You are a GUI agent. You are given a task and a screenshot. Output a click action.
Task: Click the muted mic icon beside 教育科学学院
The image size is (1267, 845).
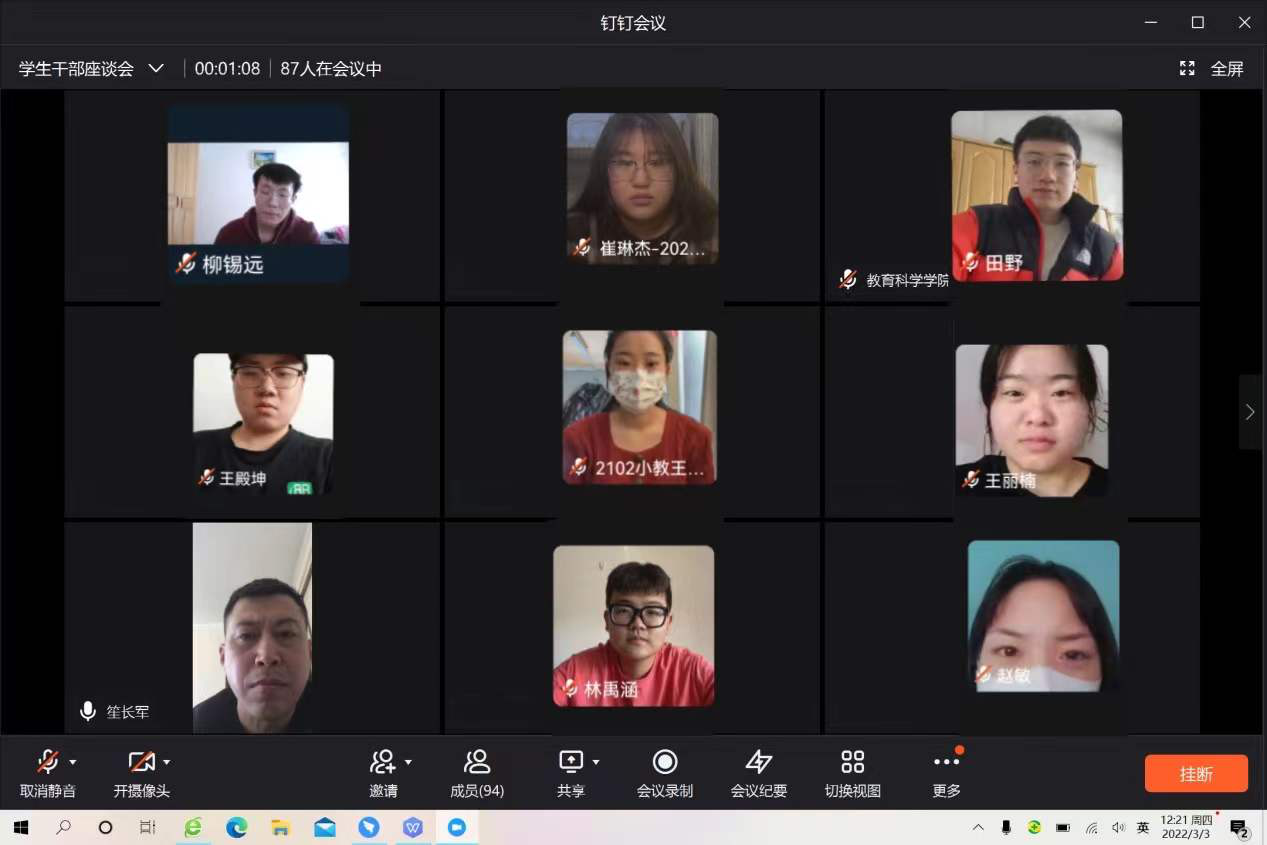[x=848, y=280]
